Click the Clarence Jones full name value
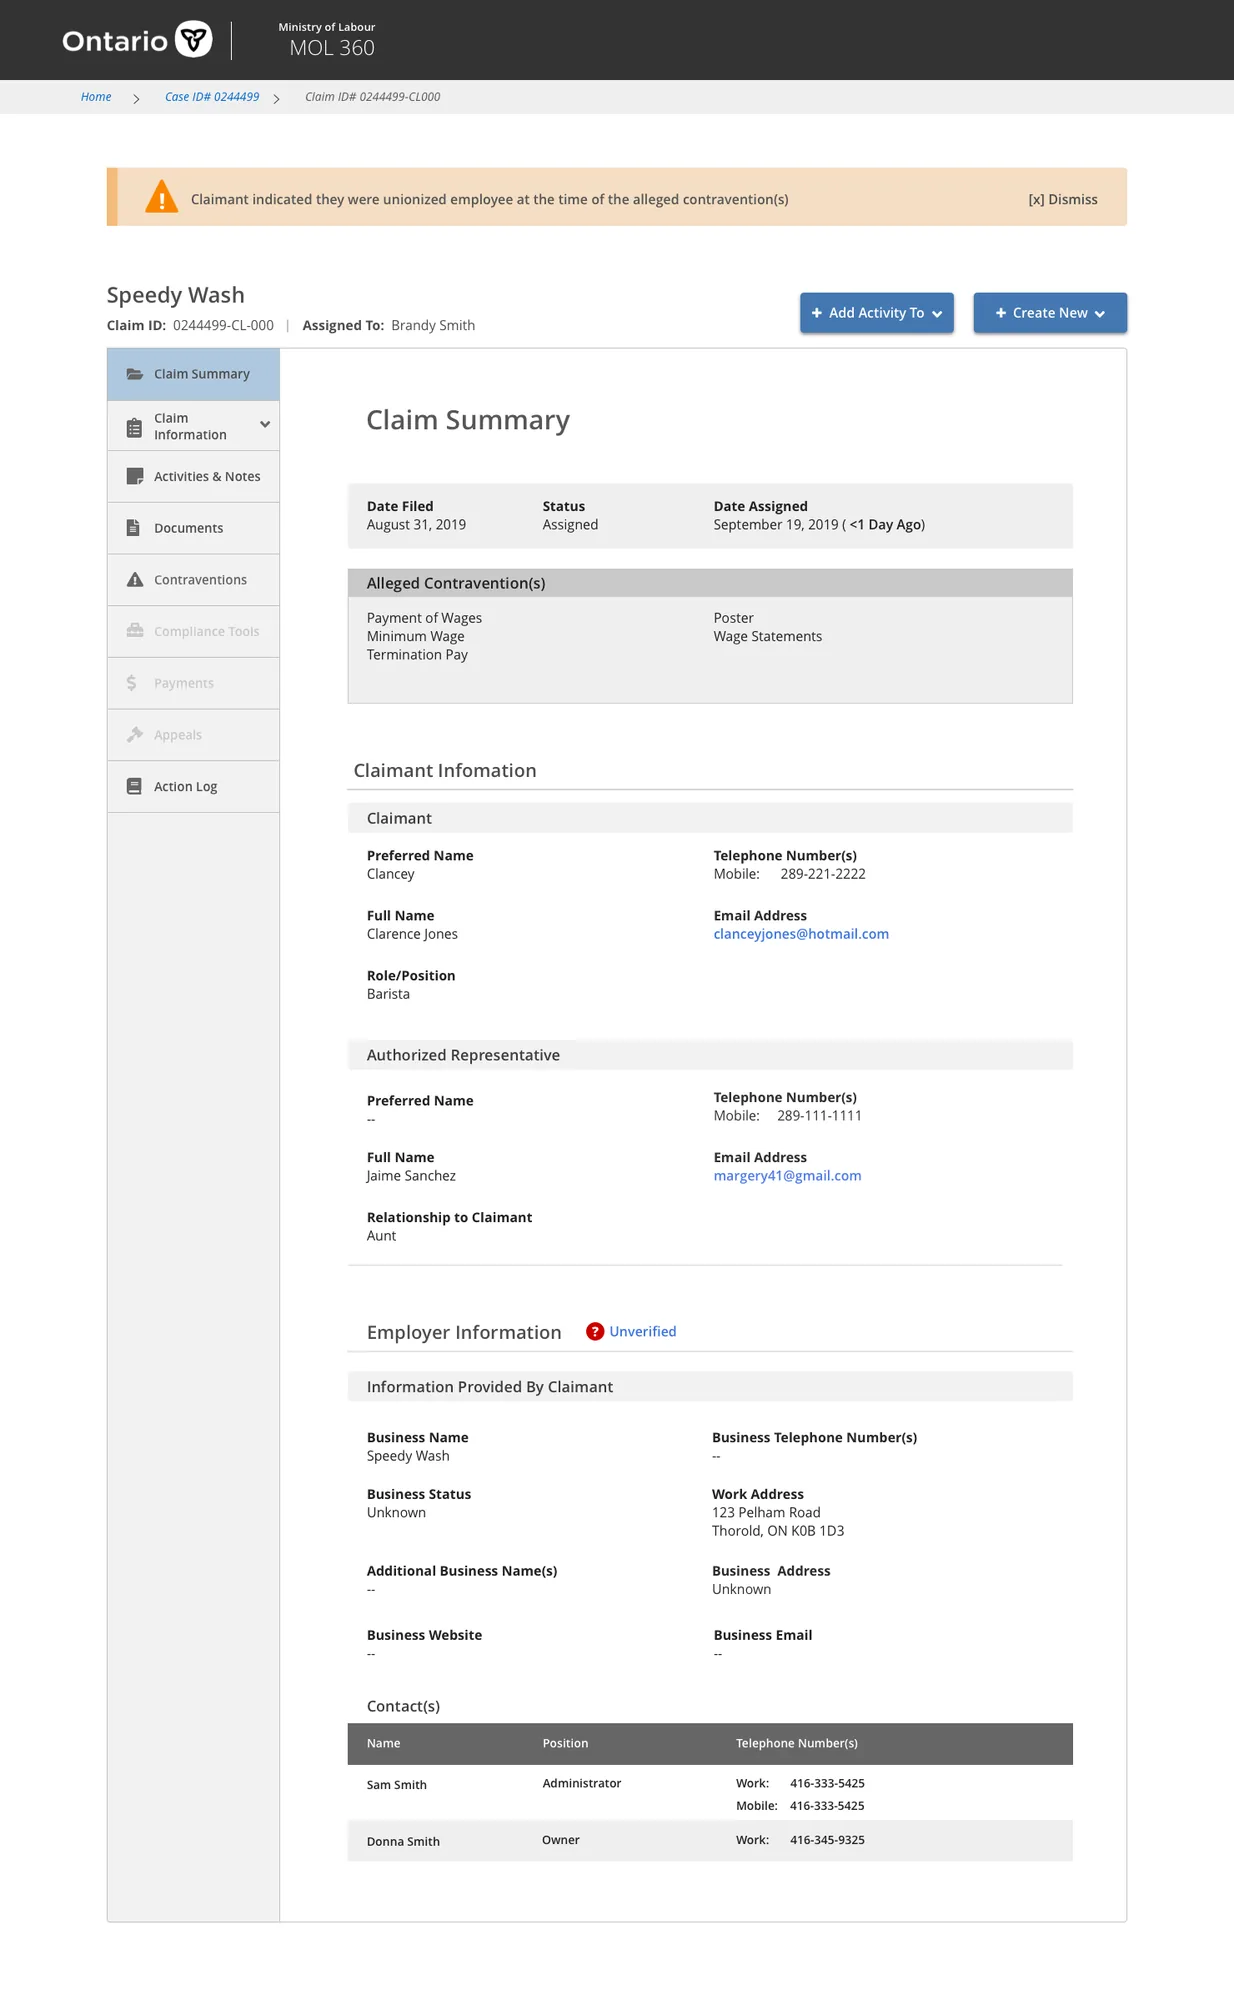The width and height of the screenshot is (1234, 2000). pyautogui.click(x=412, y=934)
